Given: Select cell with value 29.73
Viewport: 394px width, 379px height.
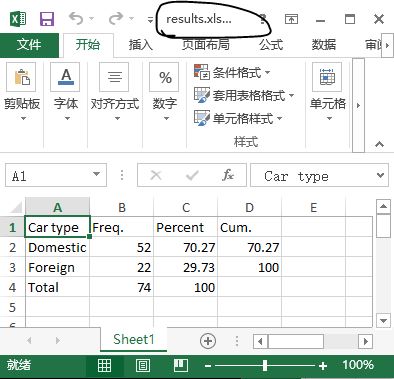Looking at the screenshot, I should click(x=186, y=267).
